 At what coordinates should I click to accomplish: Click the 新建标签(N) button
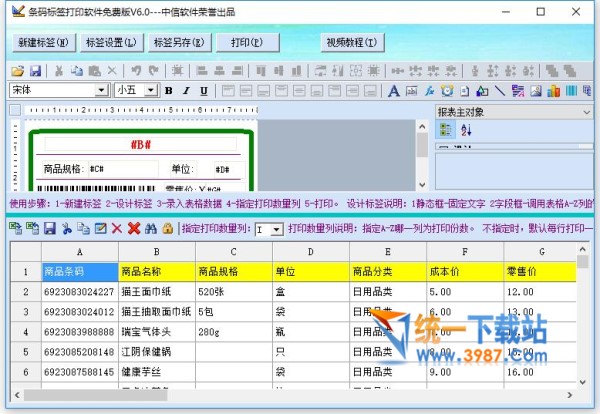(x=44, y=42)
